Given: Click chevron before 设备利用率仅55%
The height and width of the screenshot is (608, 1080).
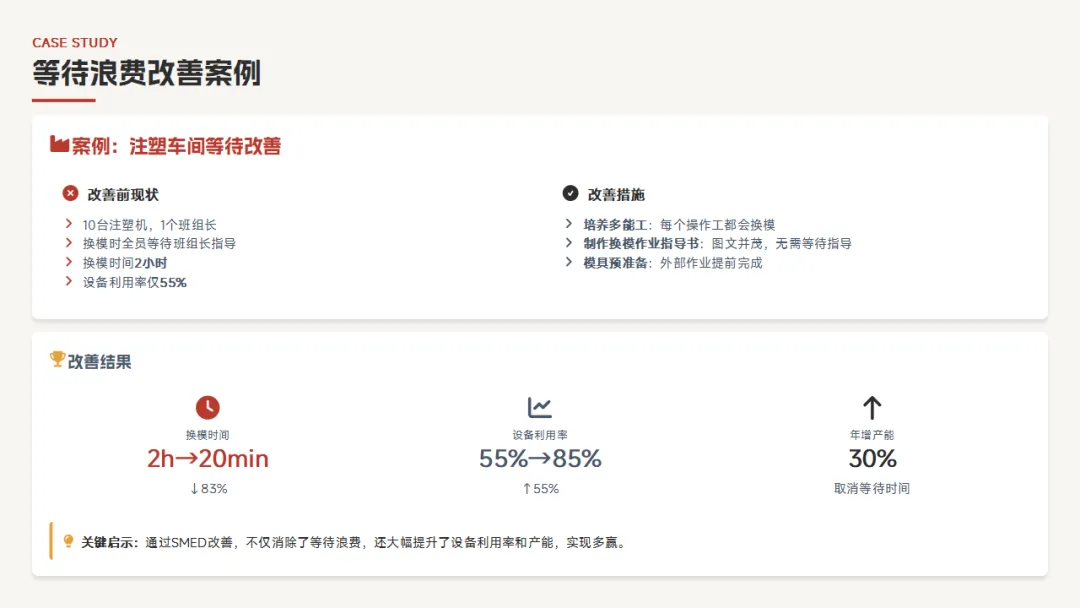Looking at the screenshot, I should pos(69,281).
